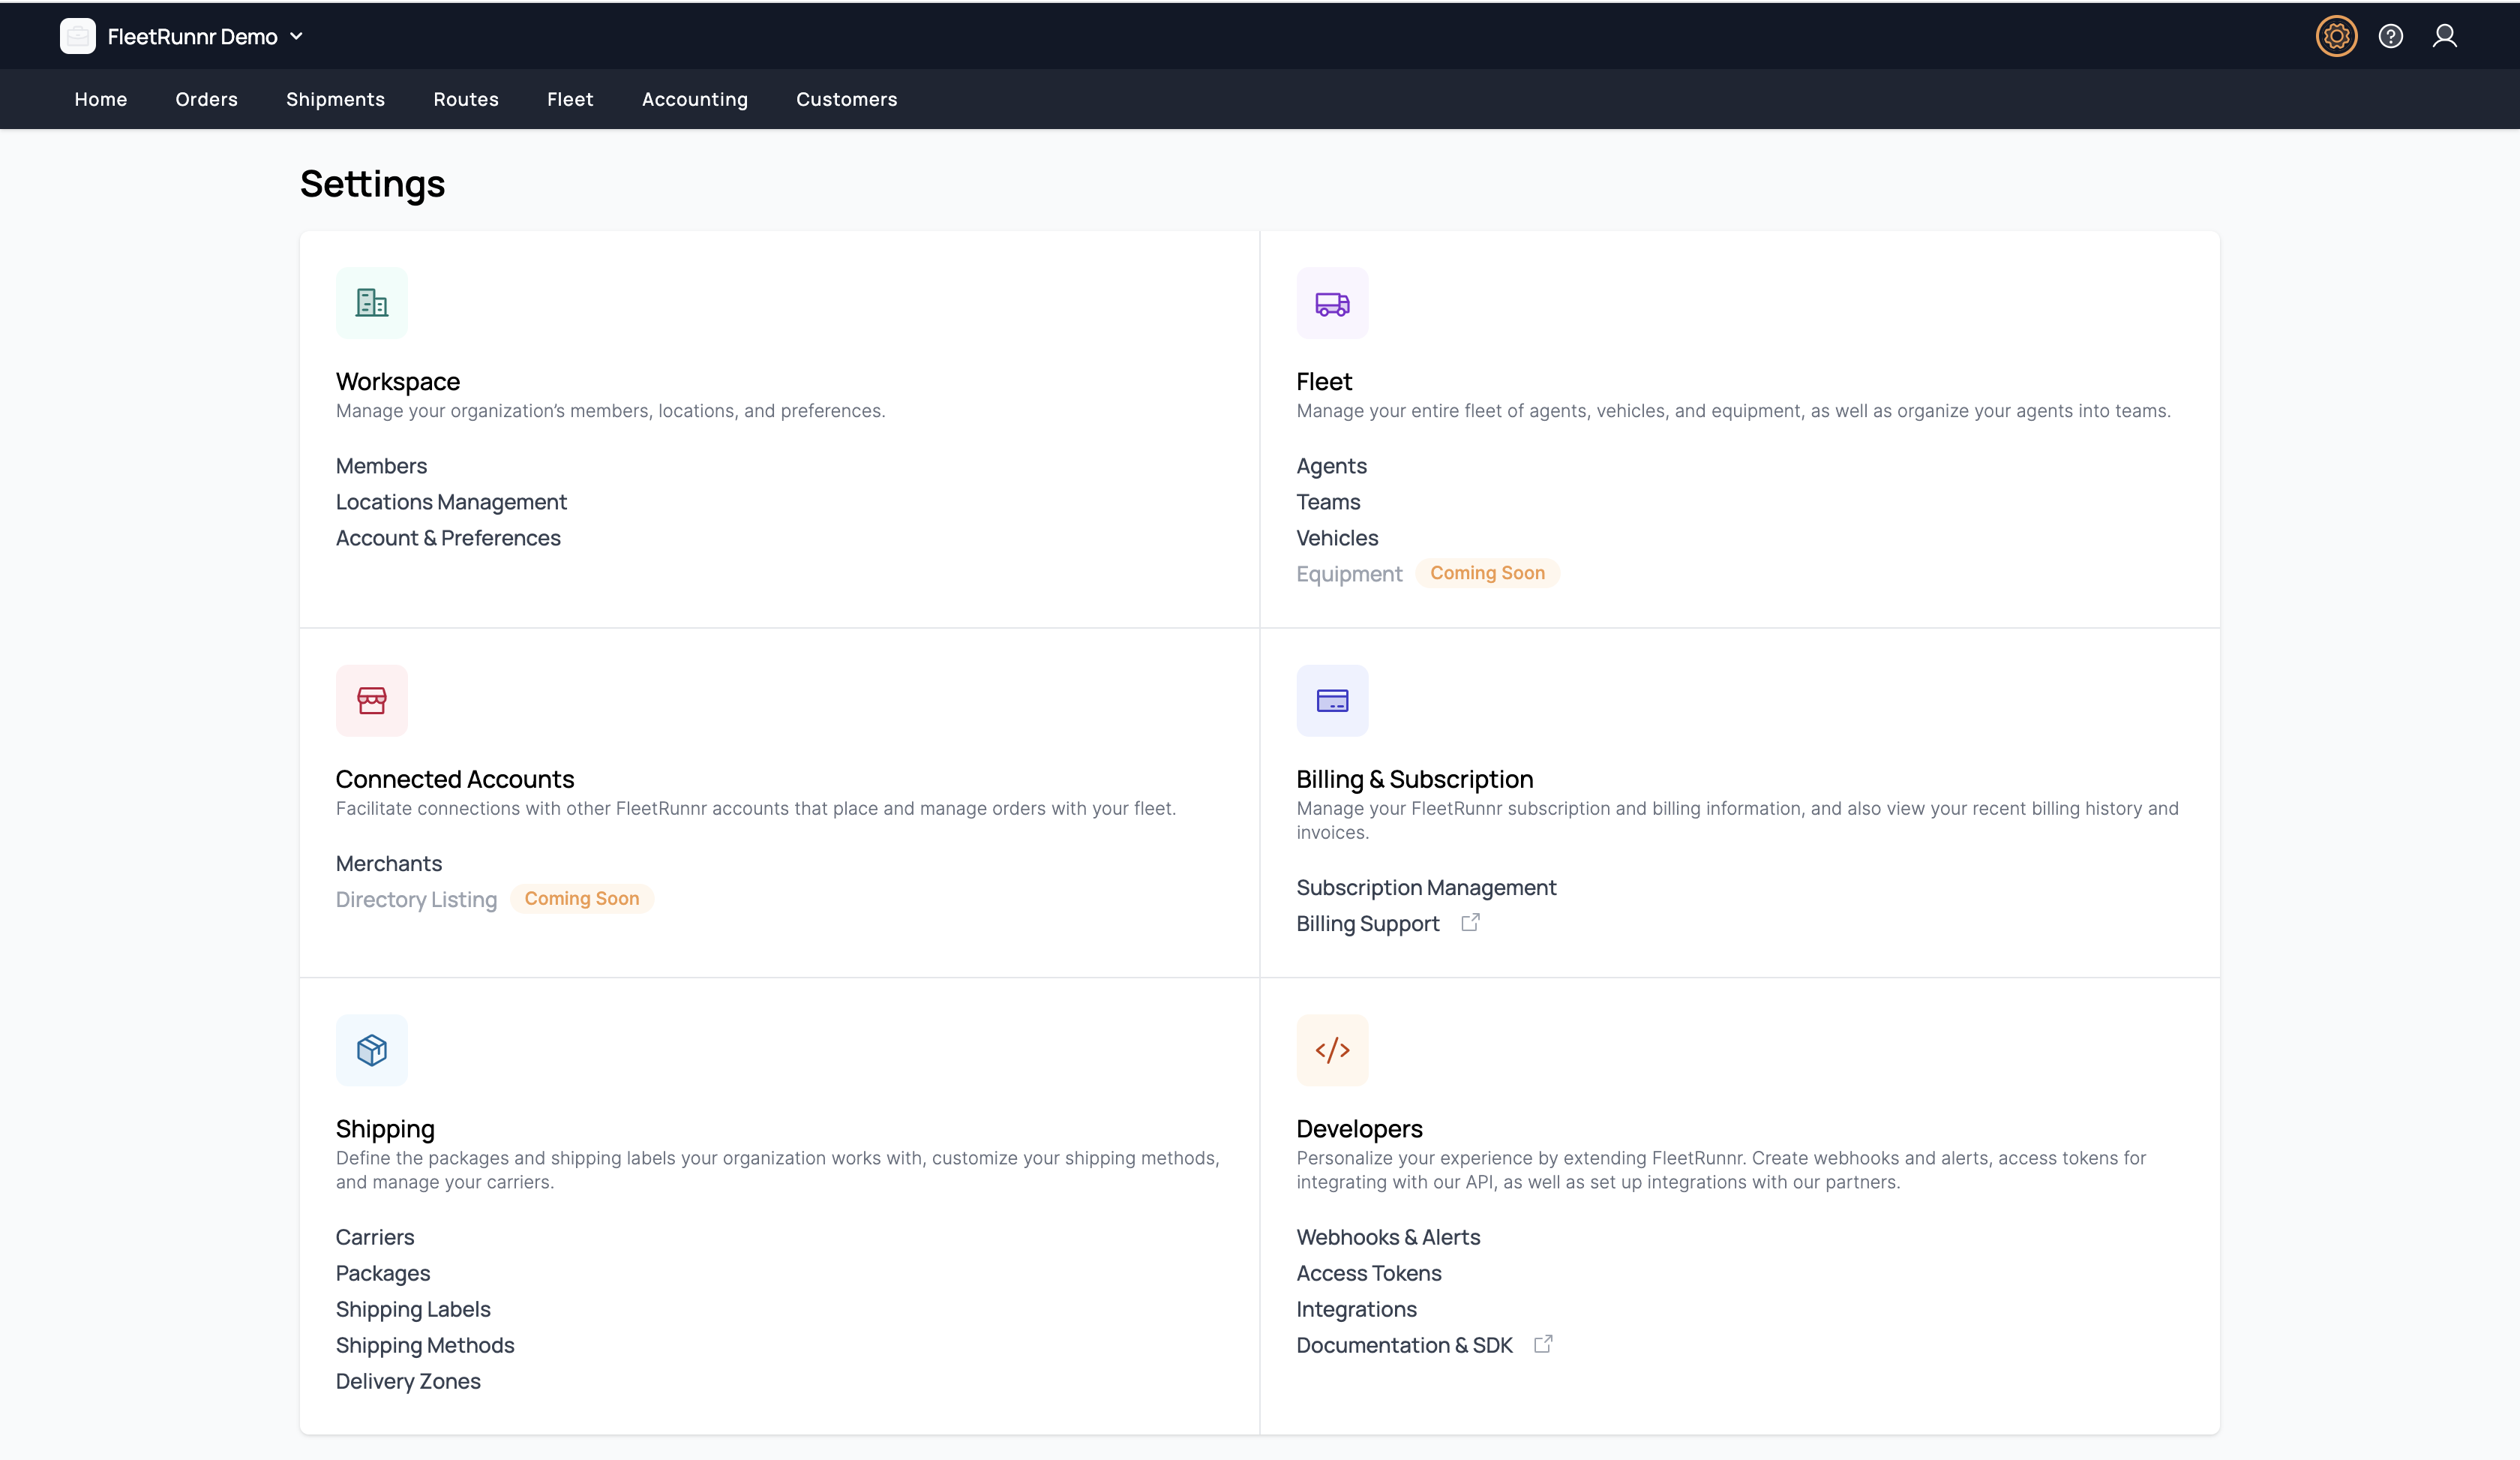Open the user account icon top right
The width and height of the screenshot is (2520, 1460).
2446,36
